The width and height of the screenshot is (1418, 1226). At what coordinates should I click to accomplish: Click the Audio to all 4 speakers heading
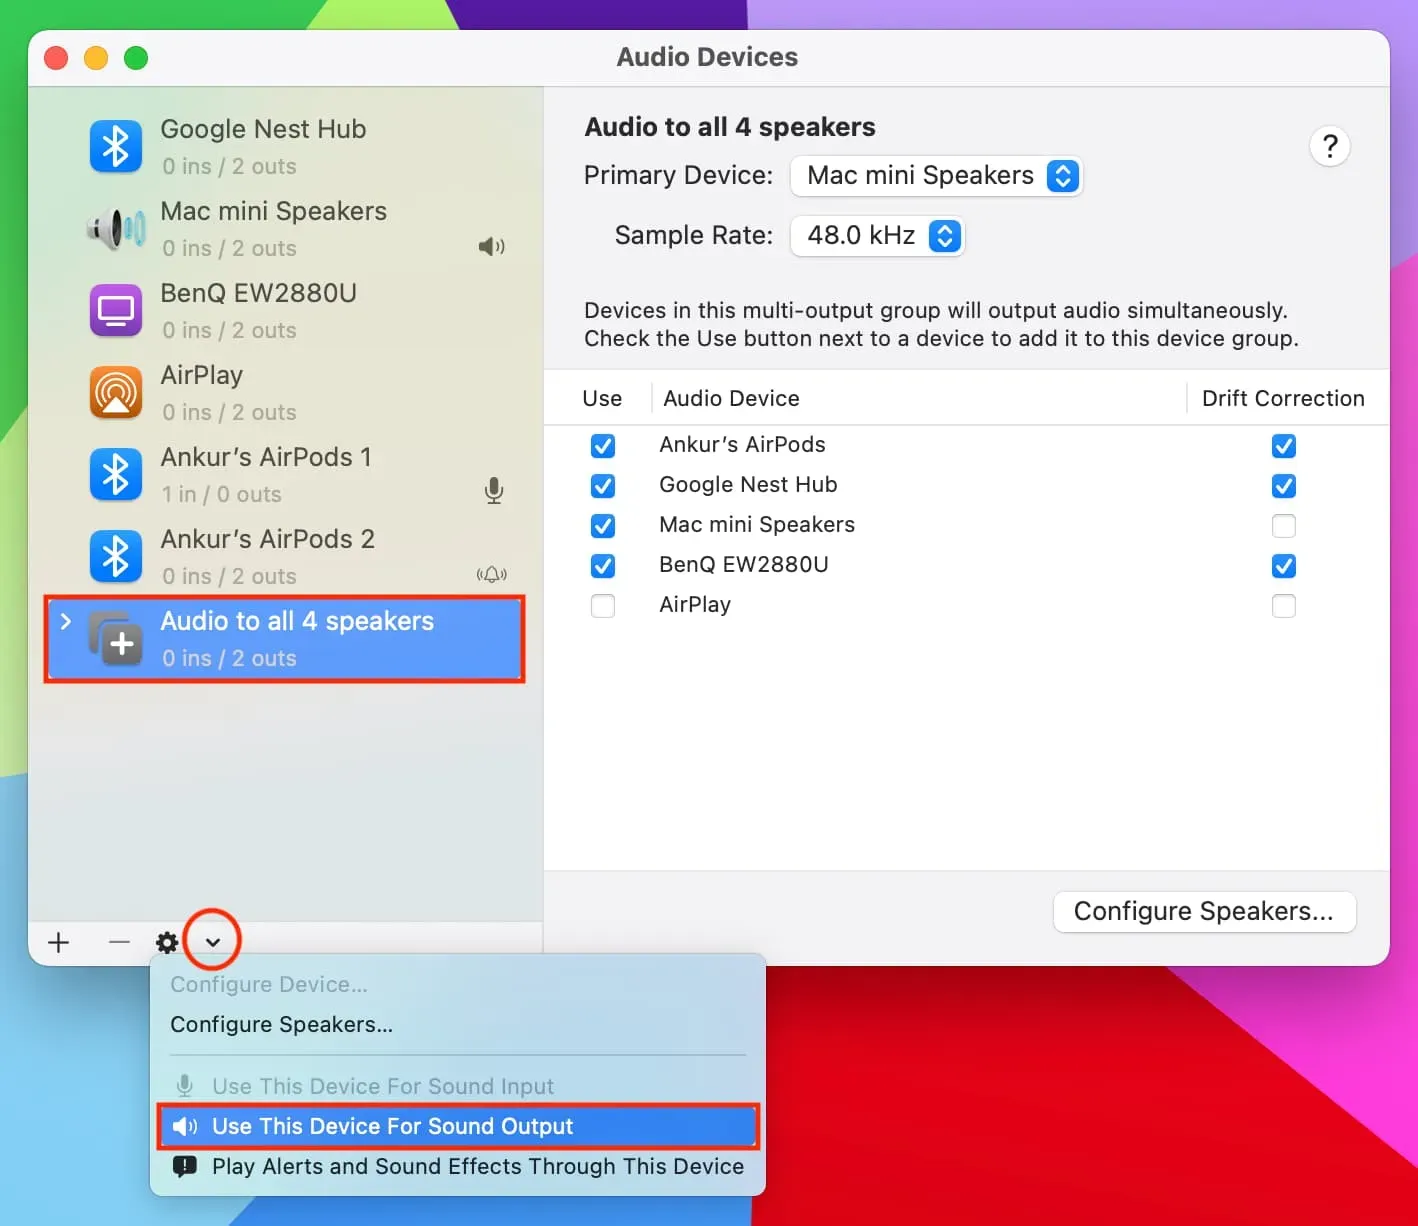730,127
